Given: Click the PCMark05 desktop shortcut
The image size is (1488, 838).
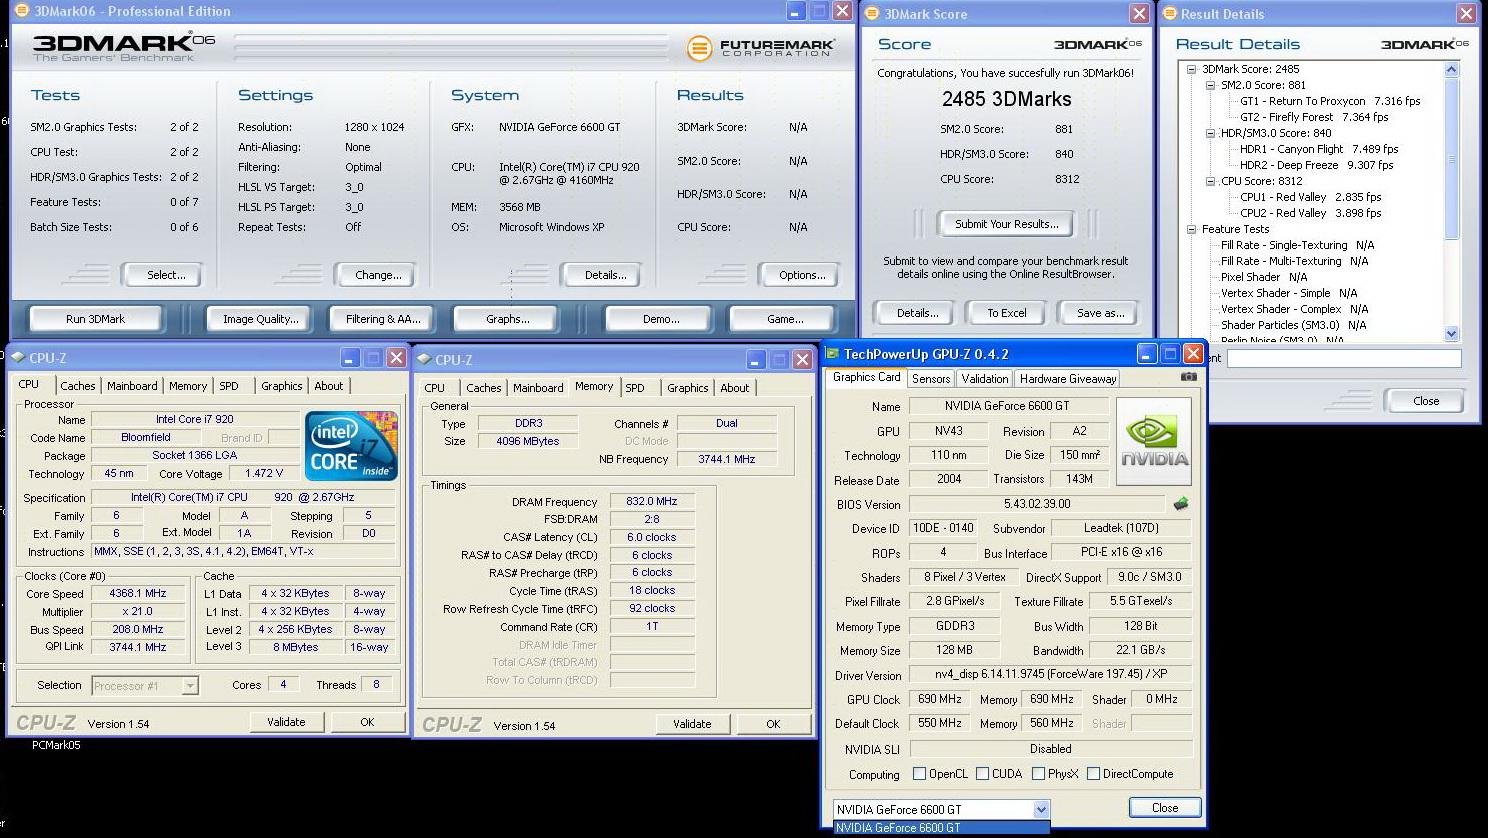Looking at the screenshot, I should click(56, 745).
